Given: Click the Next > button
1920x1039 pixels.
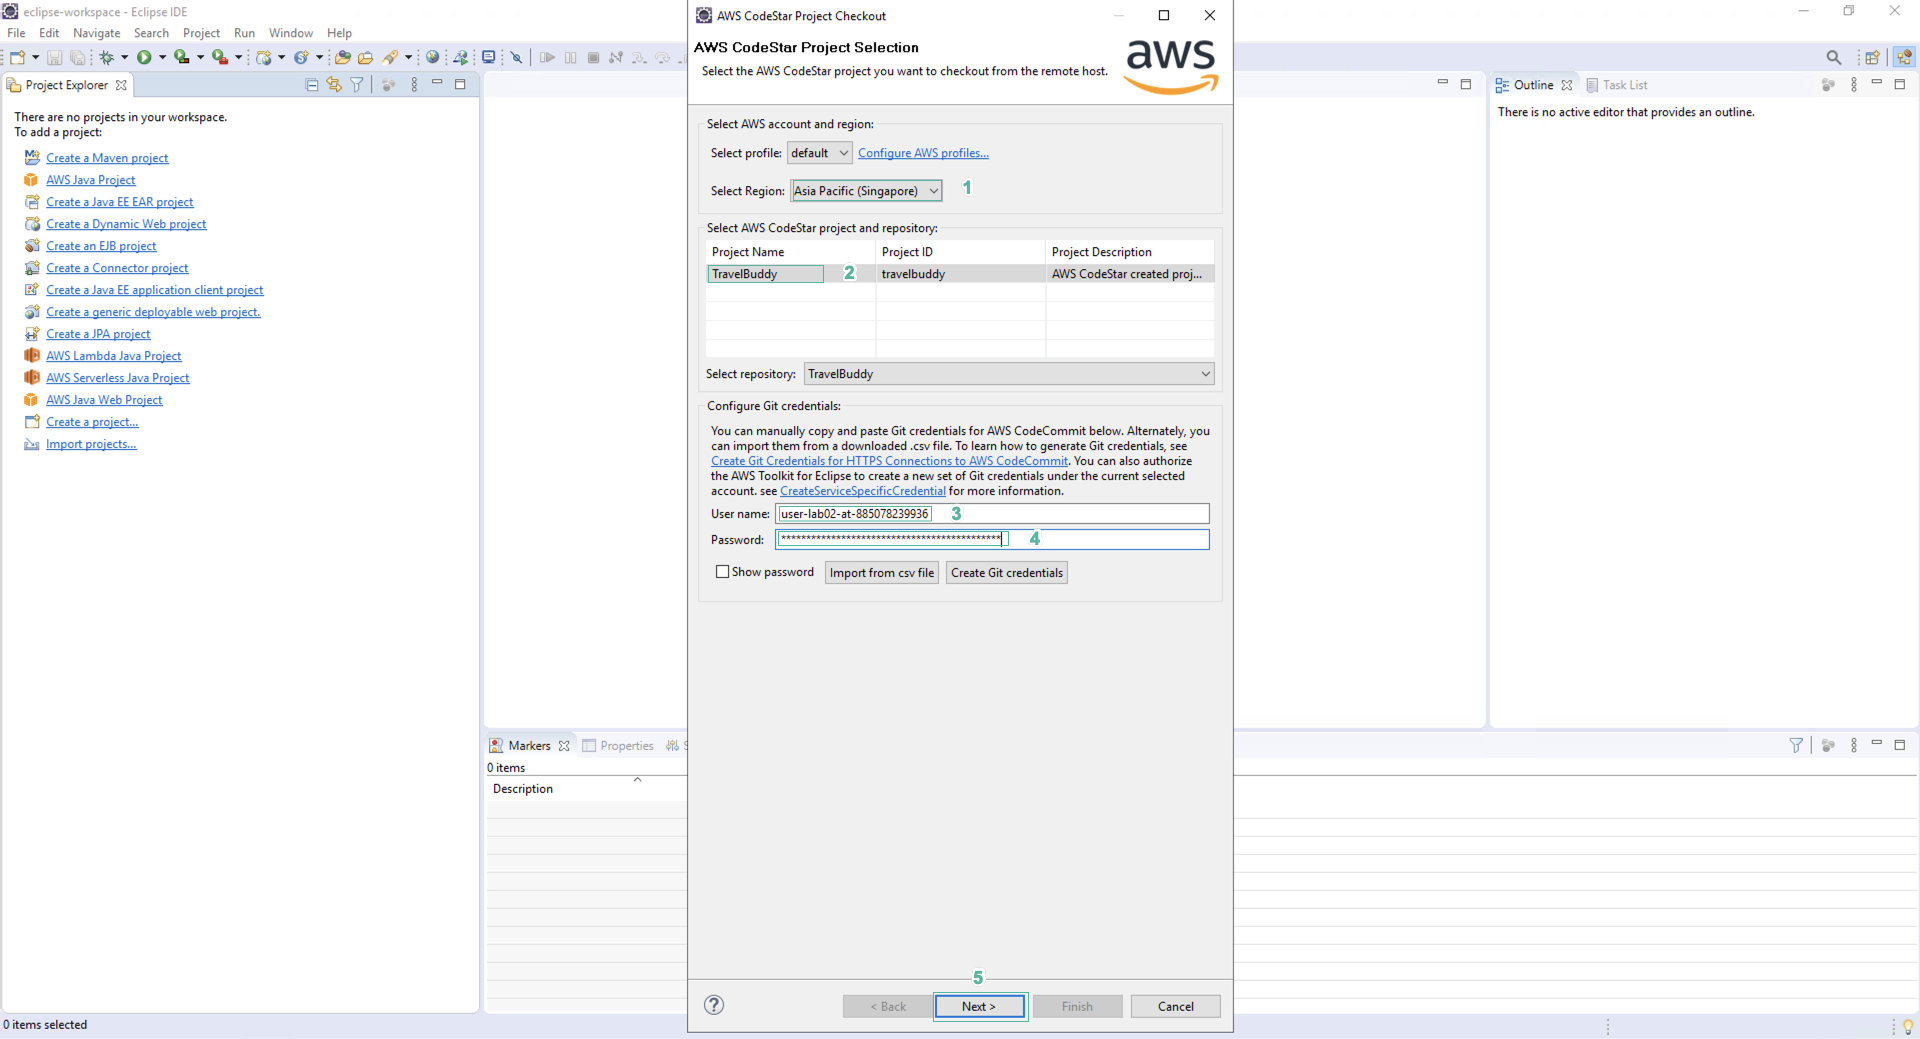Looking at the screenshot, I should pyautogui.click(x=979, y=1006).
